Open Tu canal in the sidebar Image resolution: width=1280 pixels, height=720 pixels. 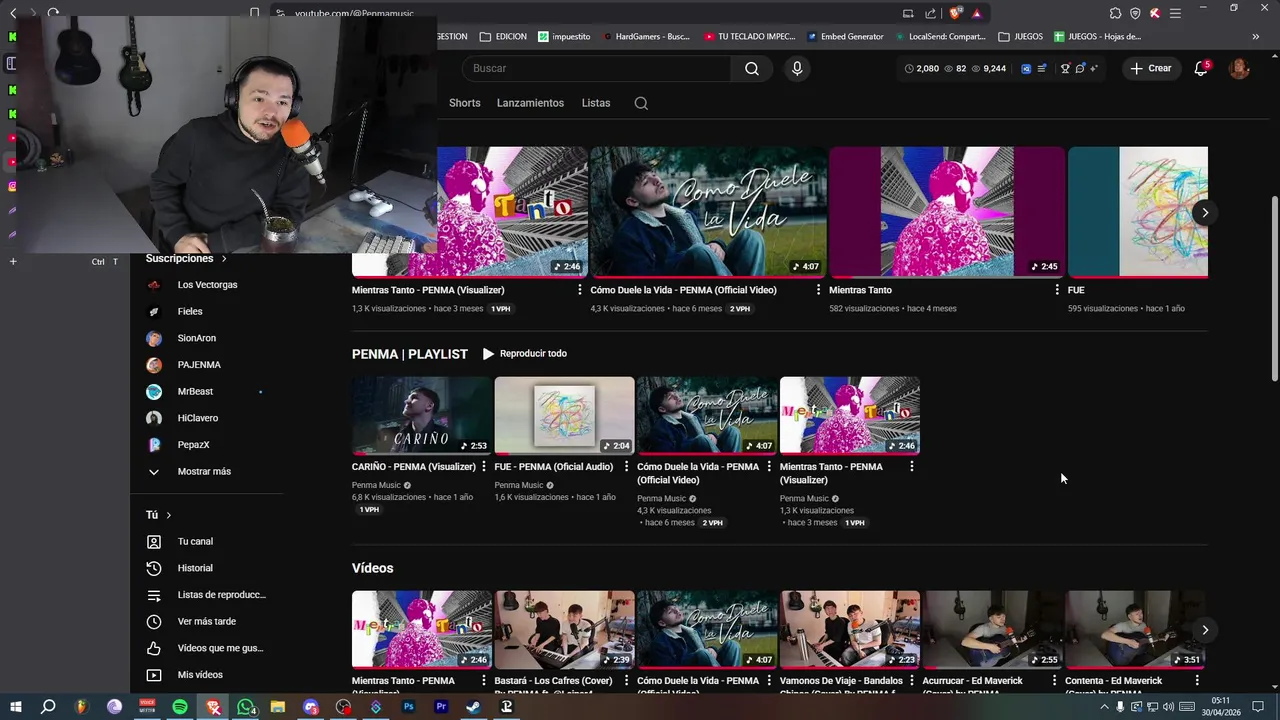pos(195,542)
